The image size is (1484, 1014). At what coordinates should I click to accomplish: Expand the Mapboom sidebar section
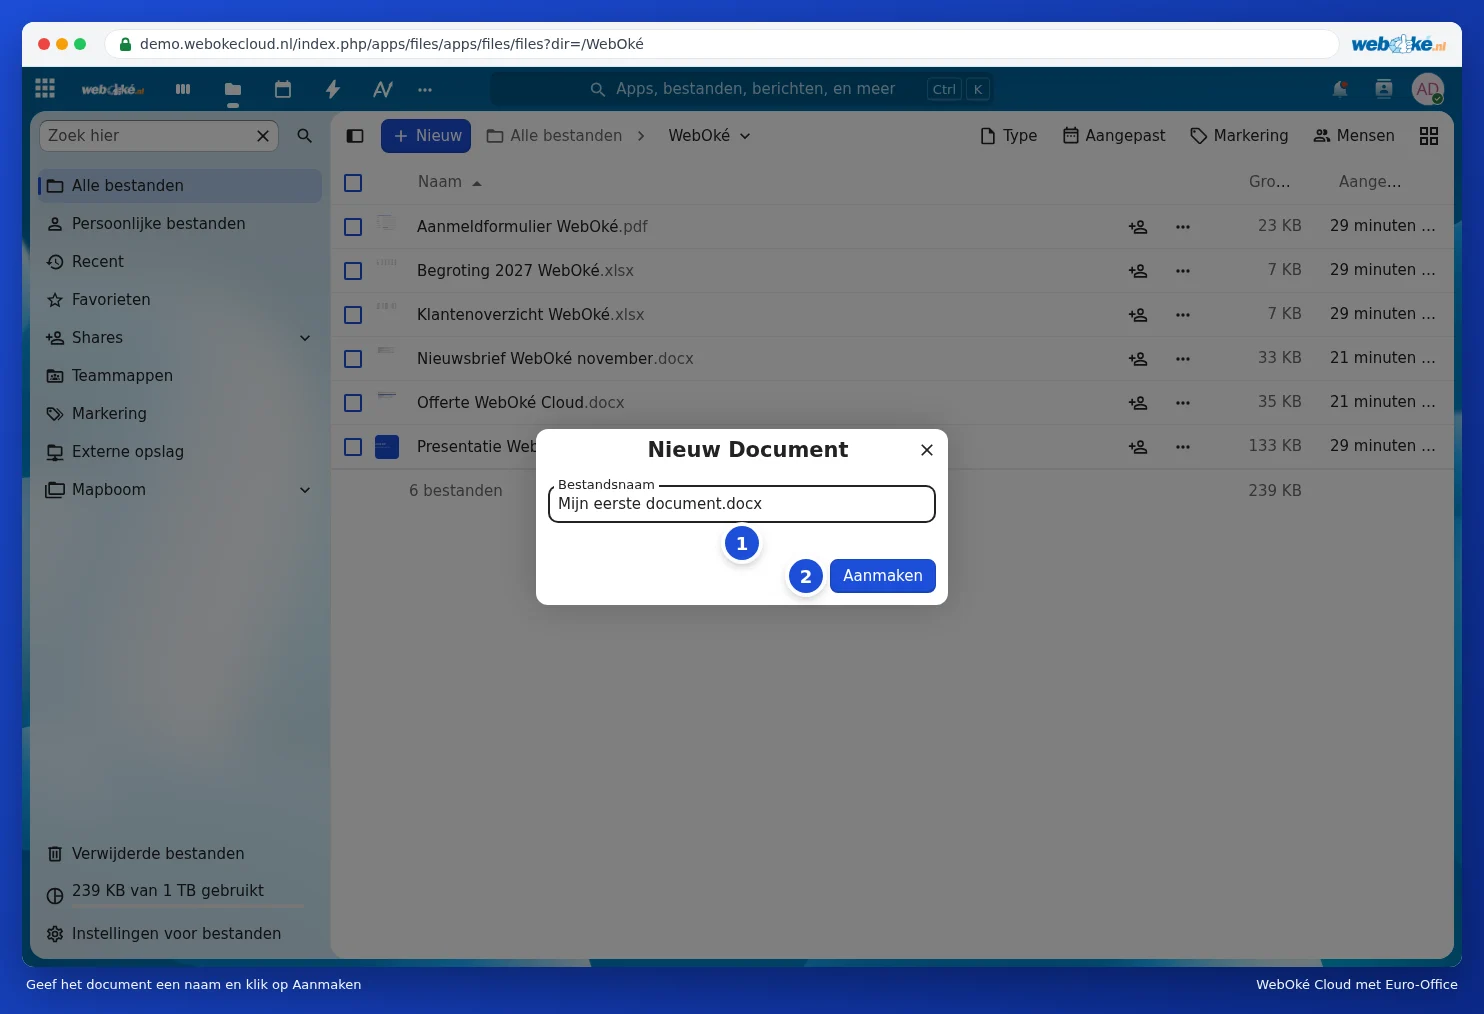pyautogui.click(x=305, y=490)
